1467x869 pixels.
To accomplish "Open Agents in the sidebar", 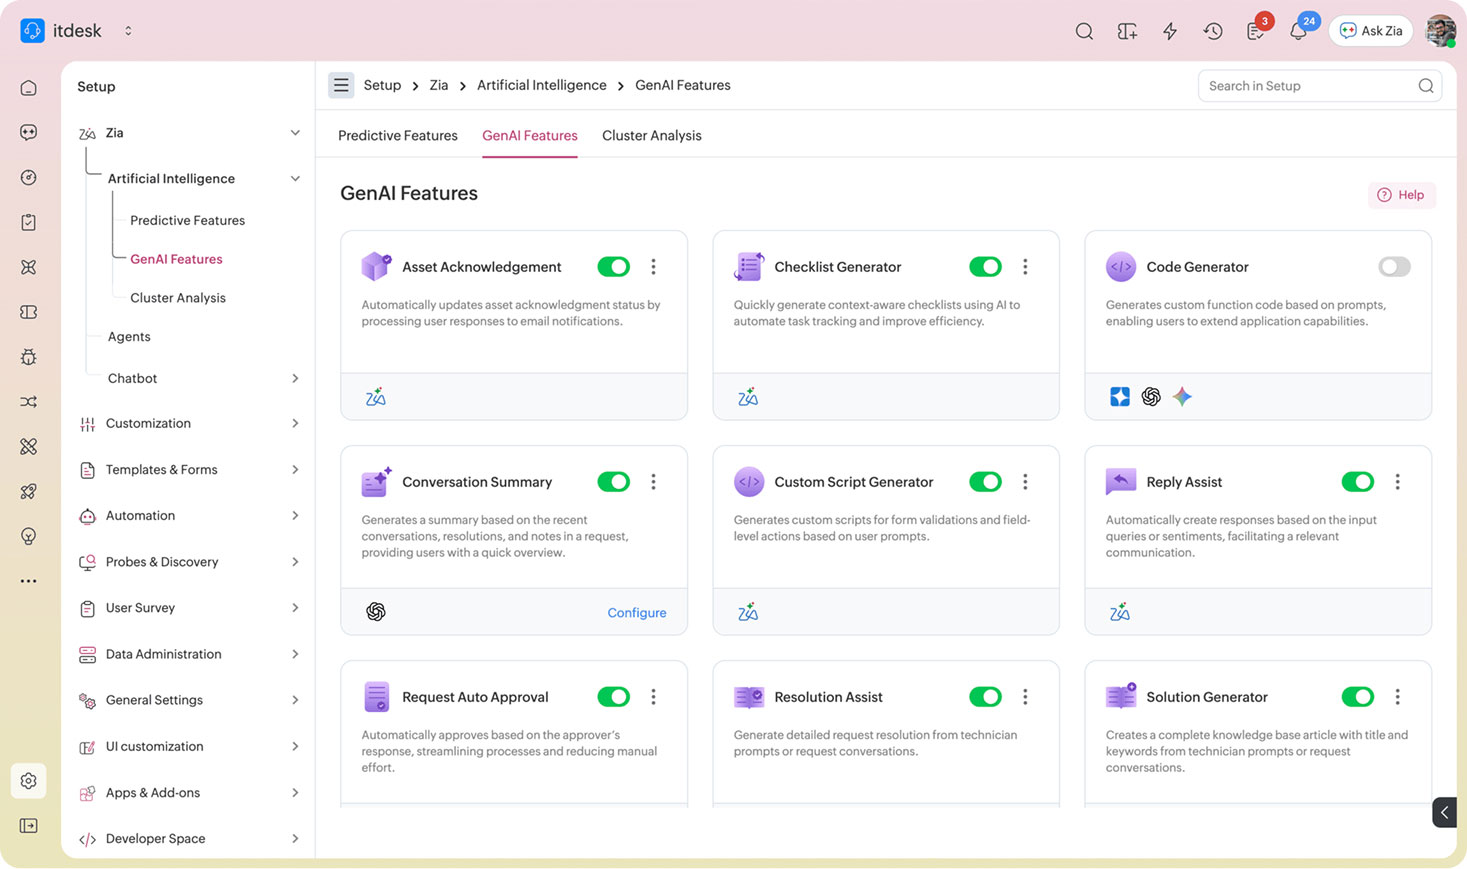I will coord(129,337).
